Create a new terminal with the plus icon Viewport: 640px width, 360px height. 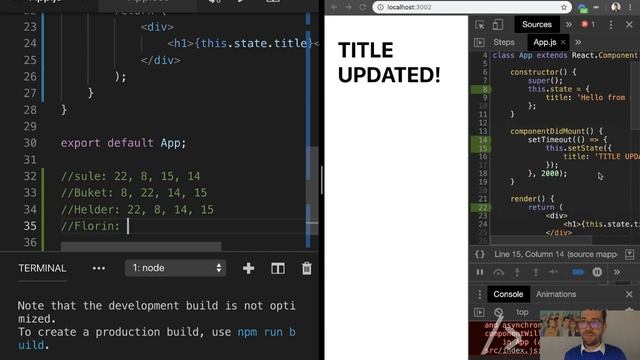click(248, 268)
